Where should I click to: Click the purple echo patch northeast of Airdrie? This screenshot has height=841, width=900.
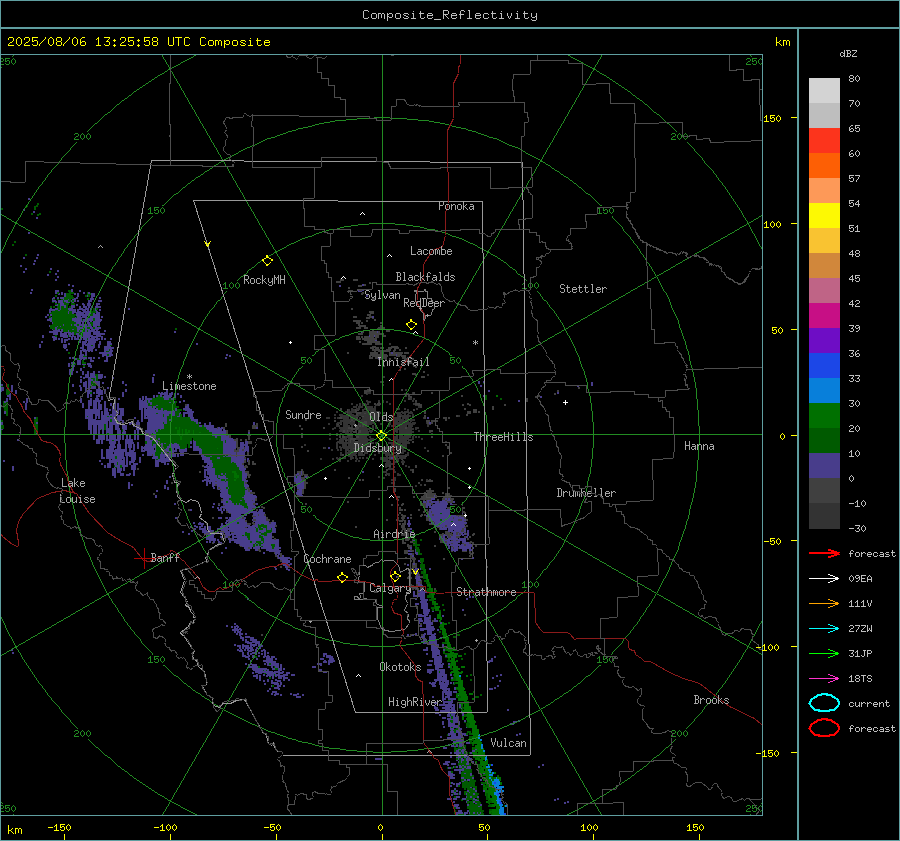(451, 522)
